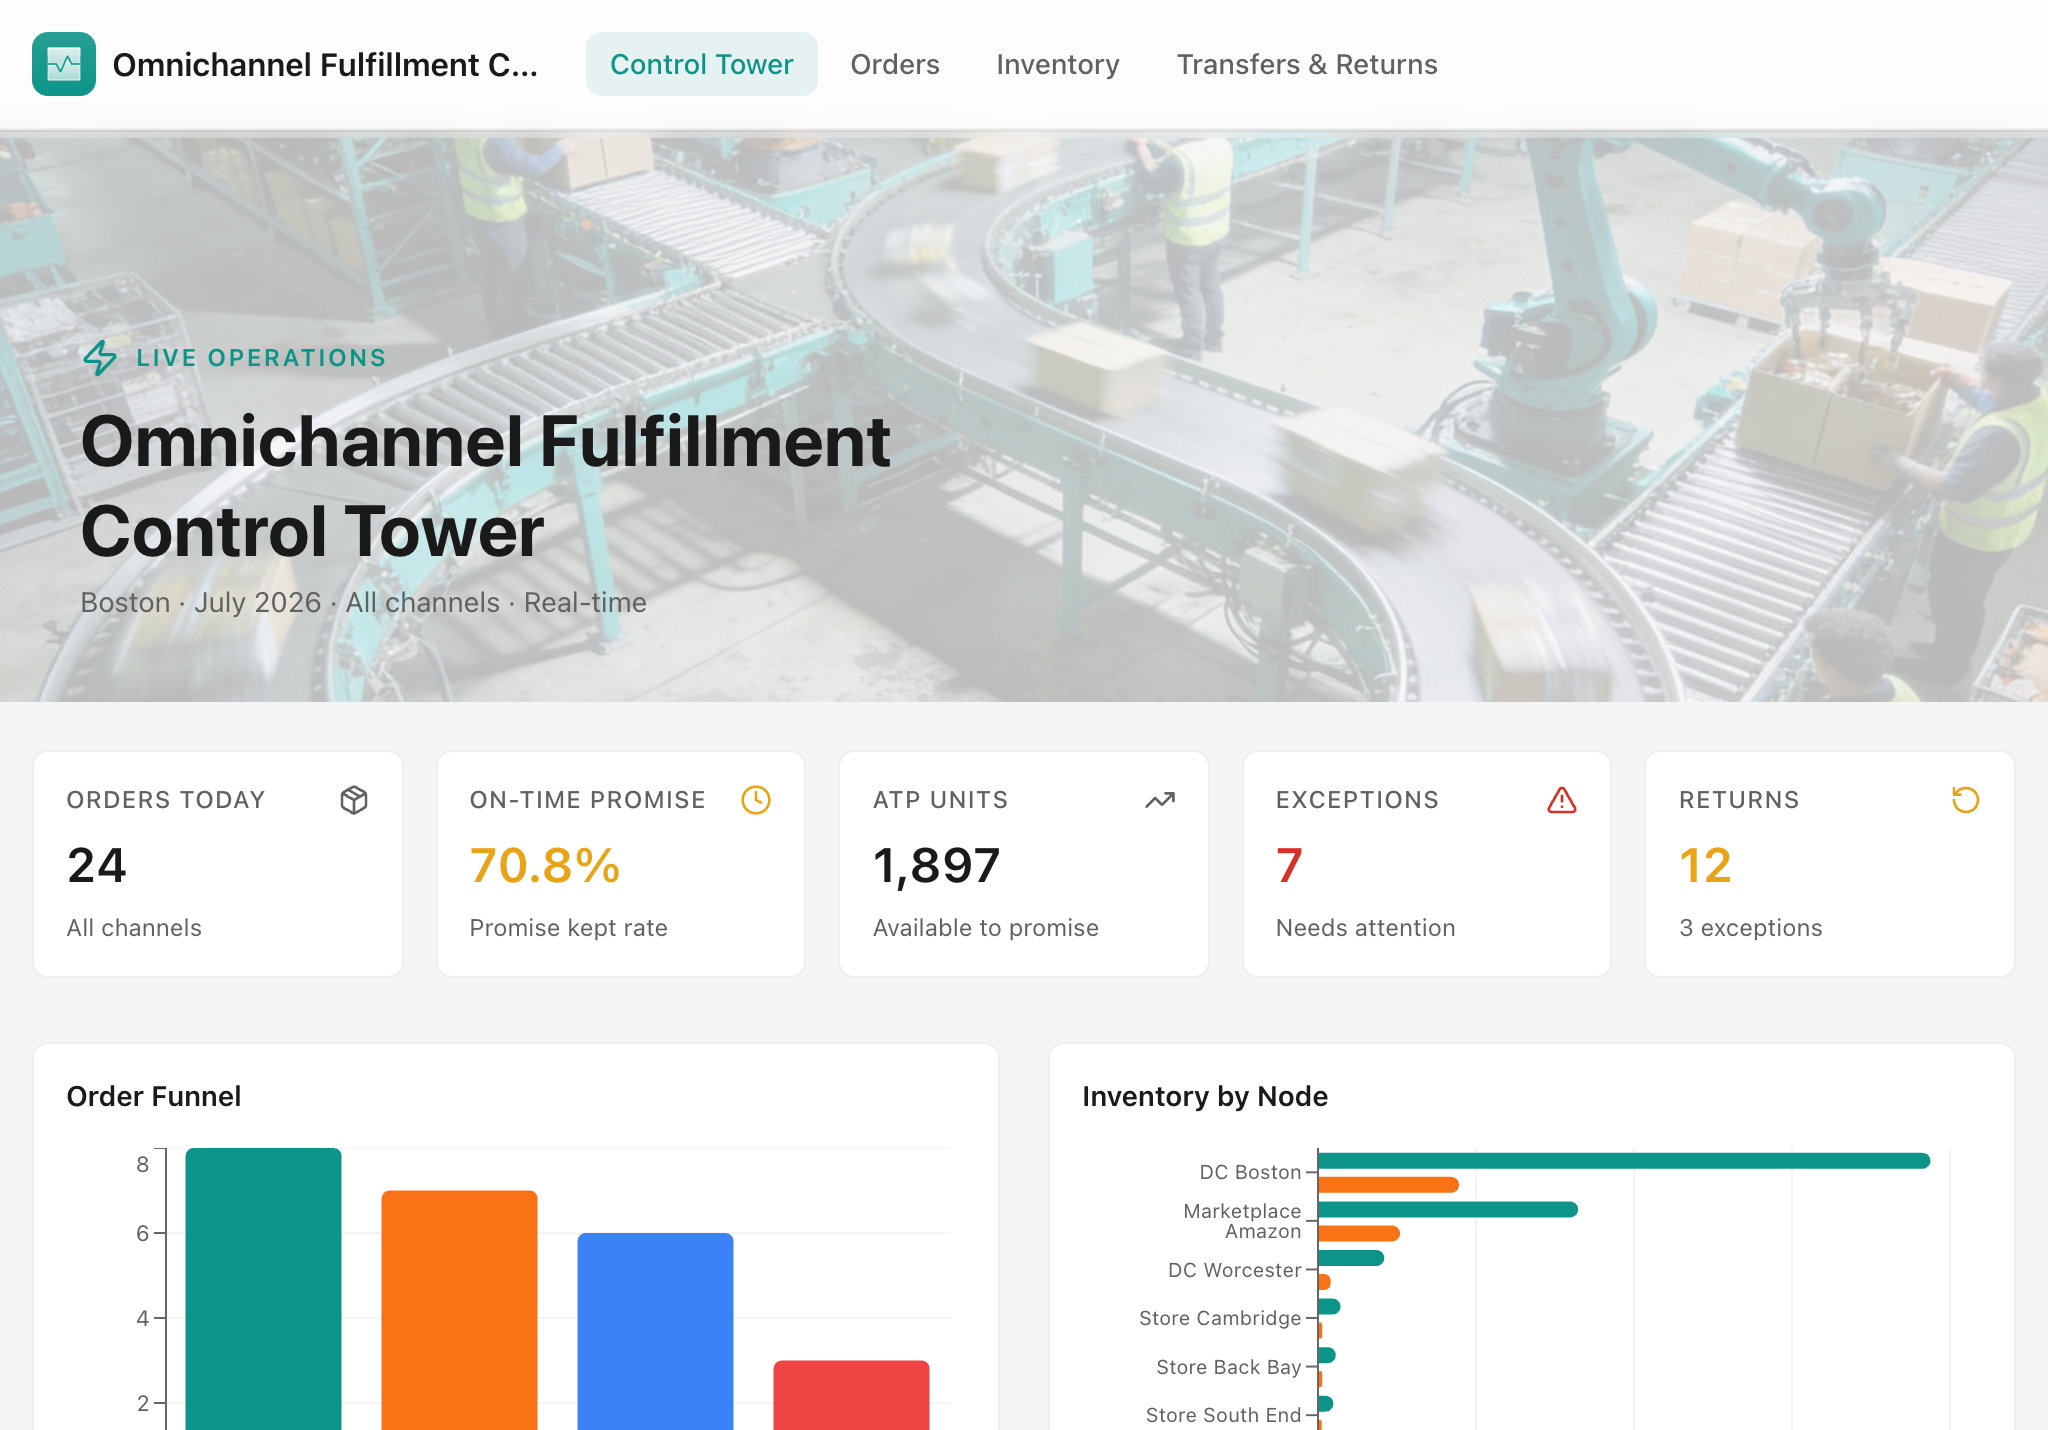This screenshot has height=1430, width=2048.
Task: Click the Store Back Bay axis label
Action: coord(1229,1367)
